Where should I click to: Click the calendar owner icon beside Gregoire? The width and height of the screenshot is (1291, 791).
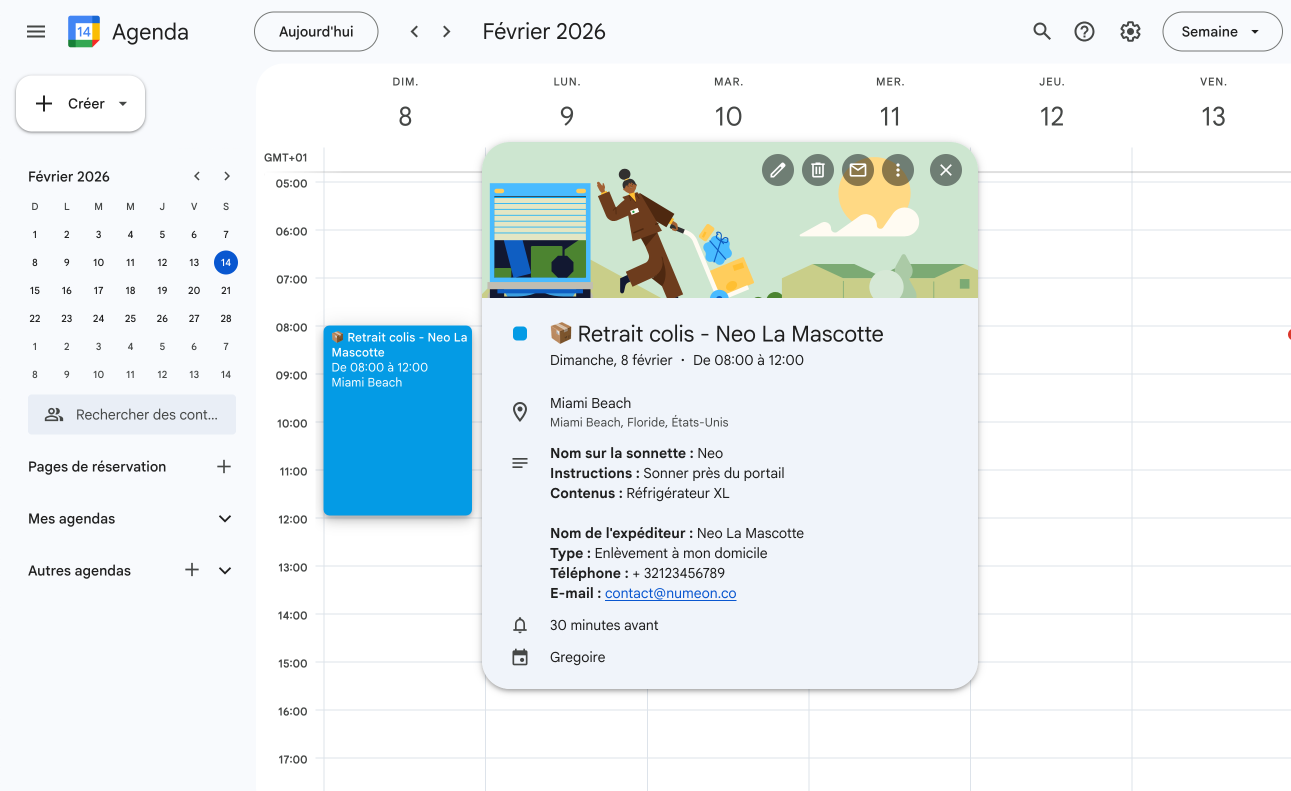coord(520,657)
